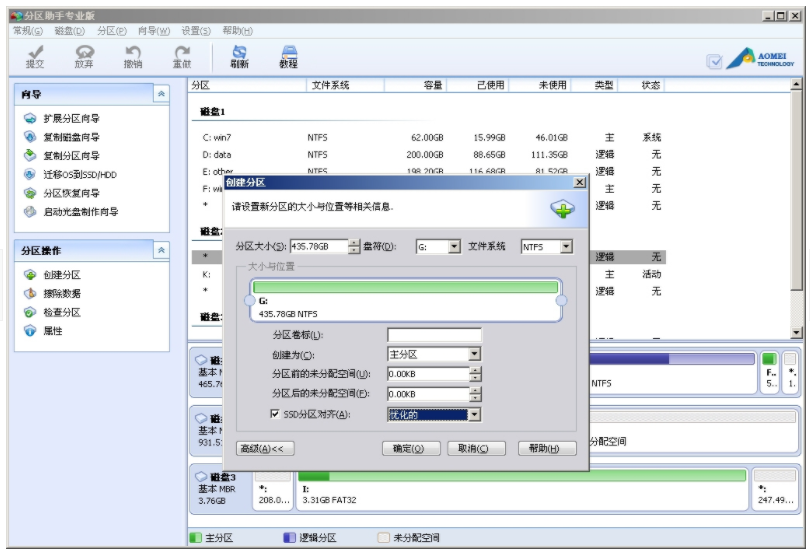The width and height of the screenshot is (810, 554).
Task: Click the 取消(C) button
Action: coord(476,448)
